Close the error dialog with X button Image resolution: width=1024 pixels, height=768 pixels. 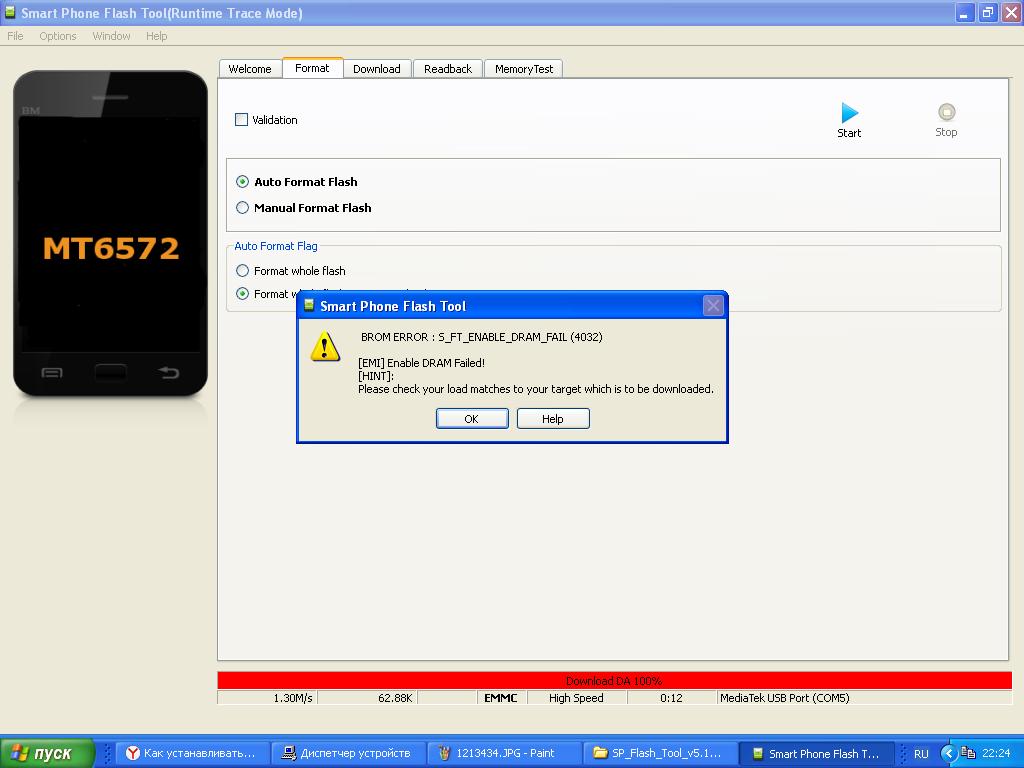click(713, 306)
